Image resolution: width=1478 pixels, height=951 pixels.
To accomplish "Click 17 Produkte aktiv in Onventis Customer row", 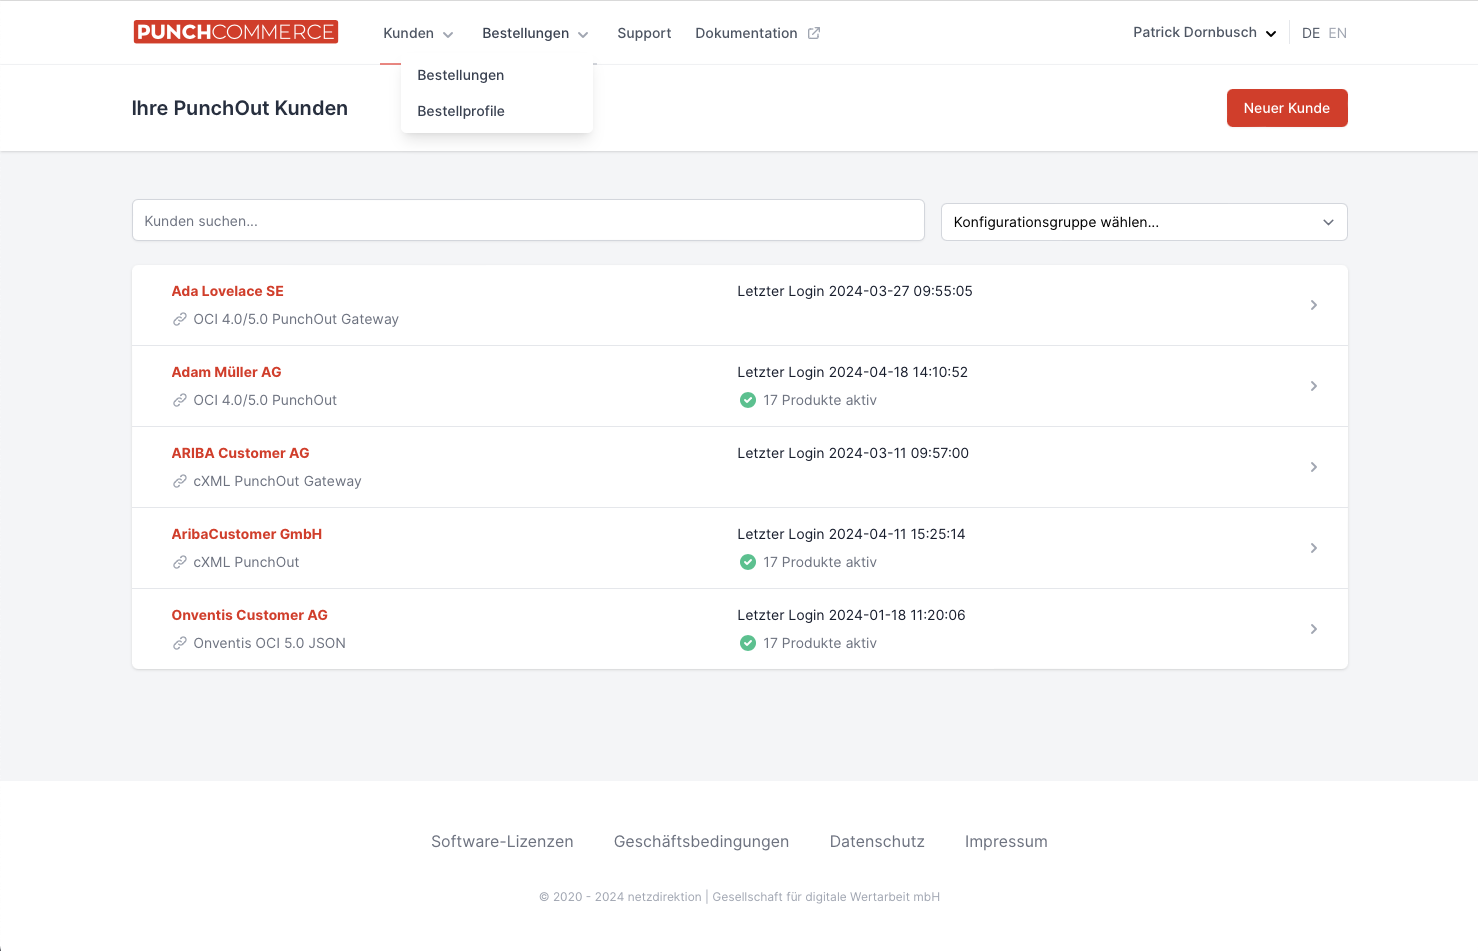I will (820, 643).
